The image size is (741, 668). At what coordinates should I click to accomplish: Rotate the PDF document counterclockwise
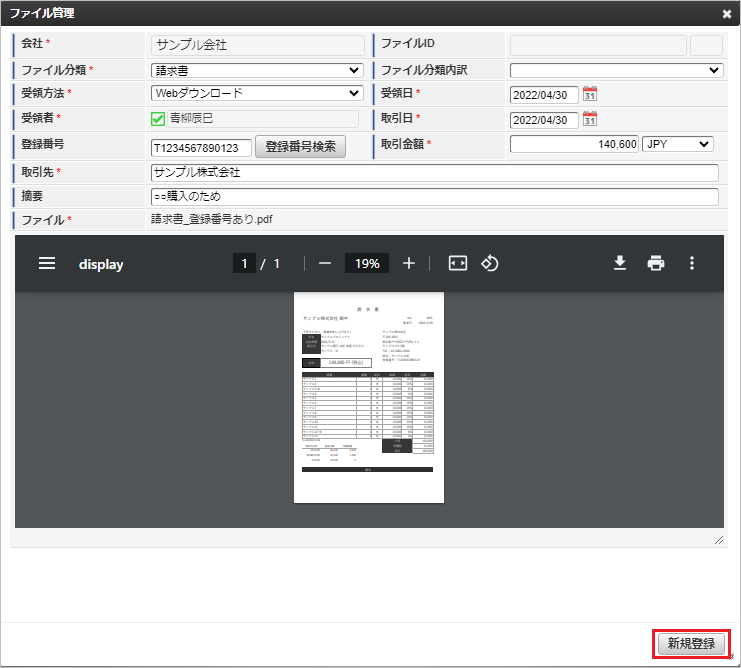point(490,264)
